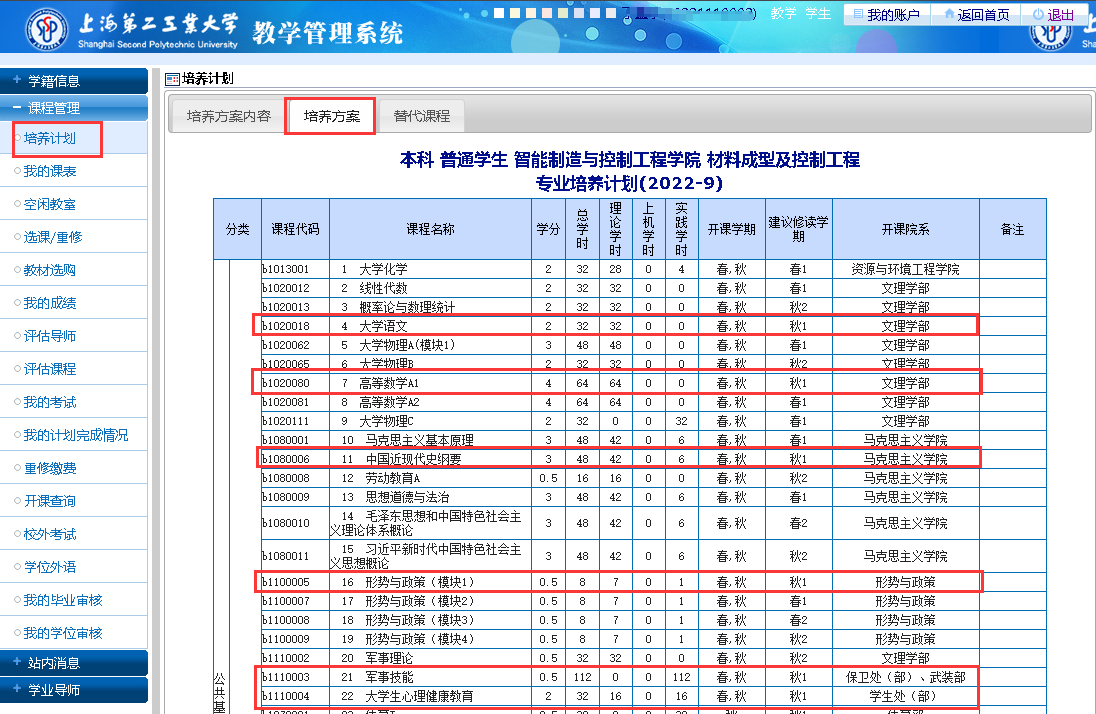This screenshot has width=1096, height=714.
Task: Select the 培养方案 tab
Action: click(x=331, y=116)
